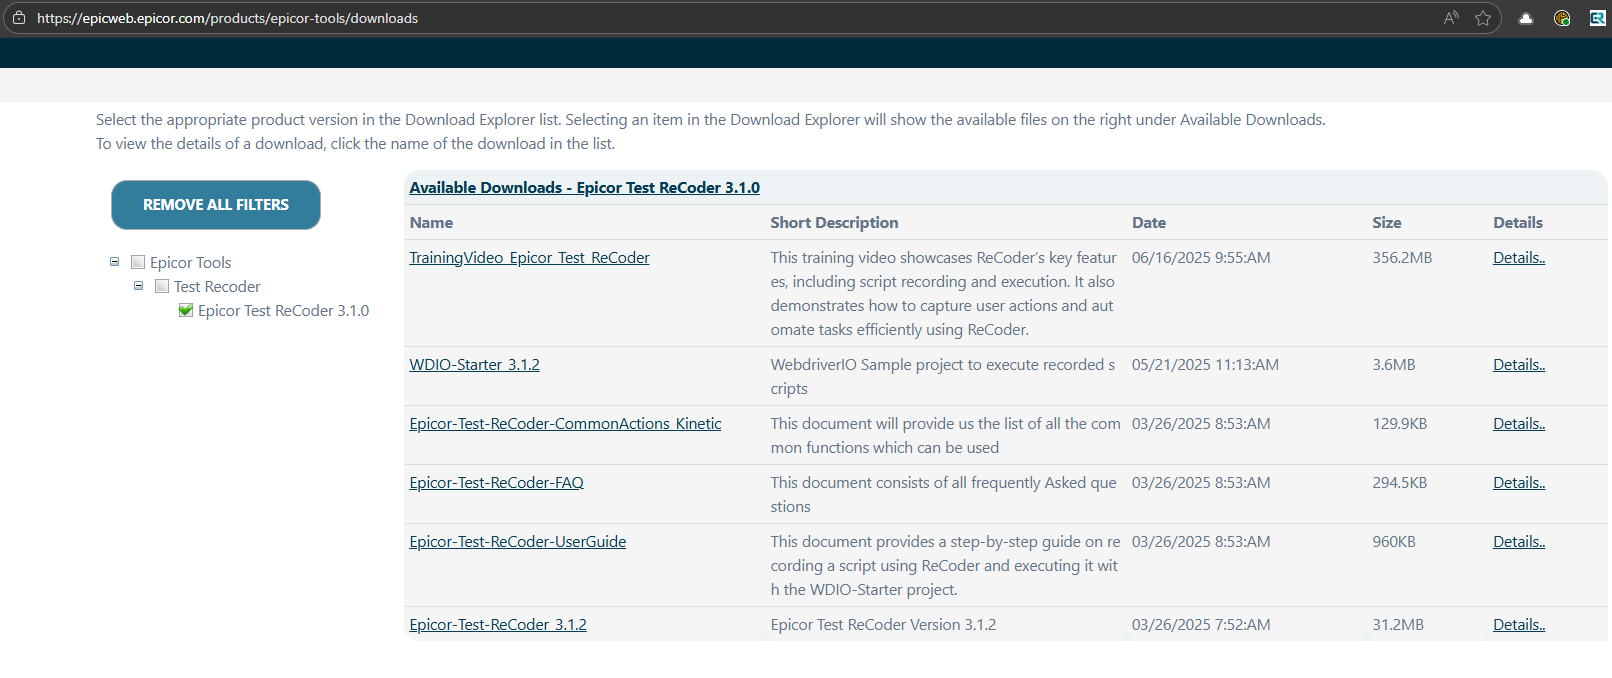The image size is (1612, 678).
Task: Collapse the Epicor Tools tree node
Action: pyautogui.click(x=114, y=262)
